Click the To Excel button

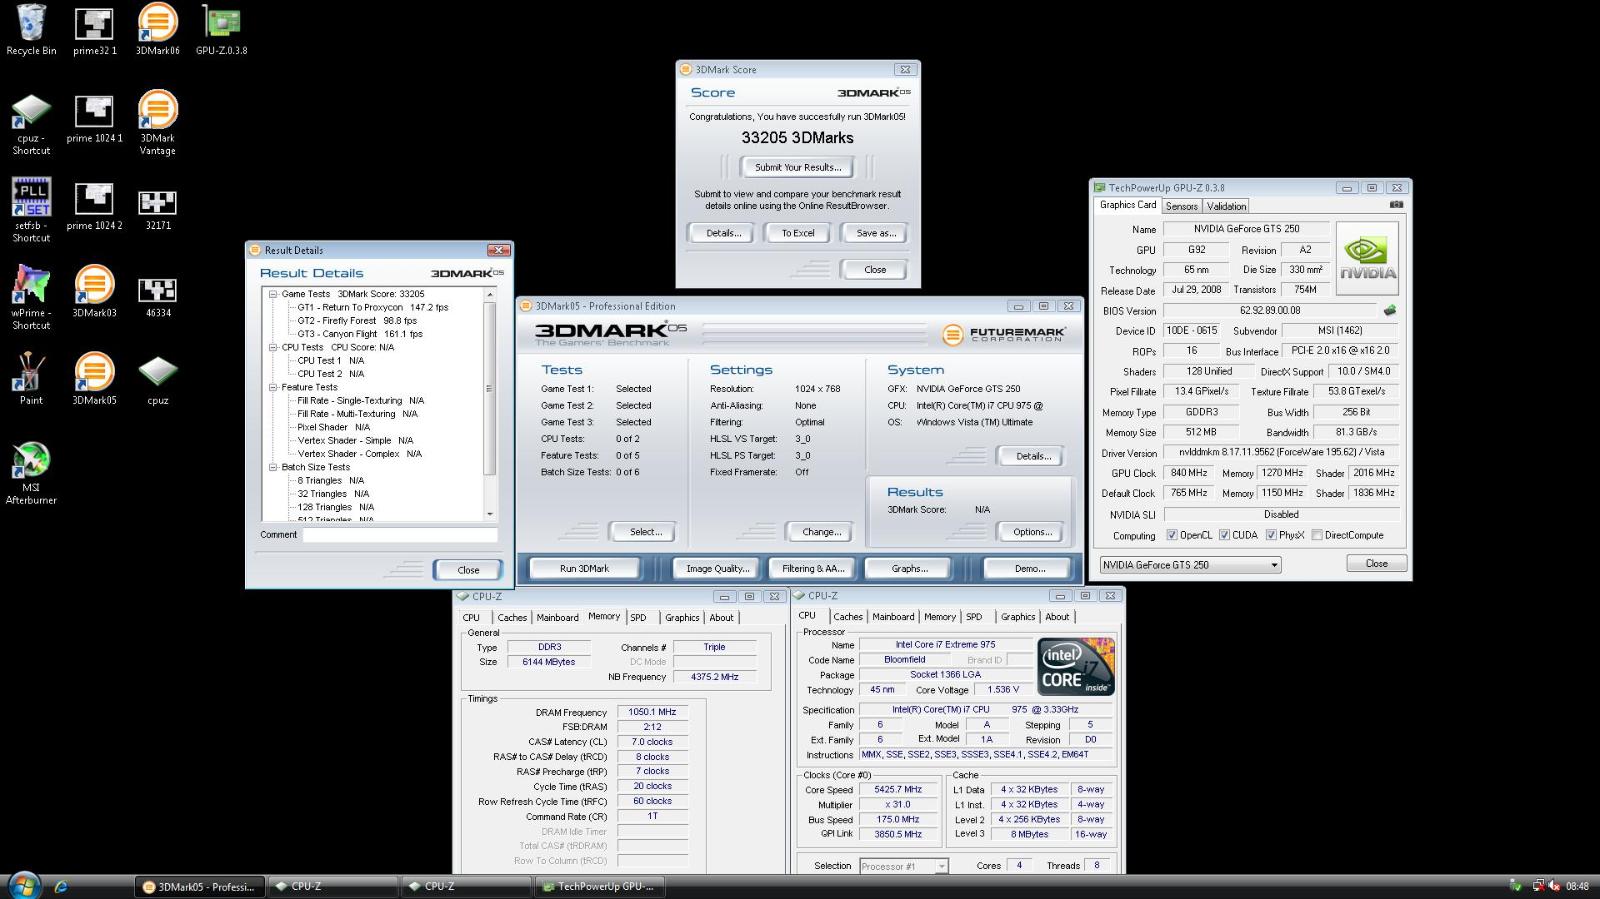pos(798,233)
